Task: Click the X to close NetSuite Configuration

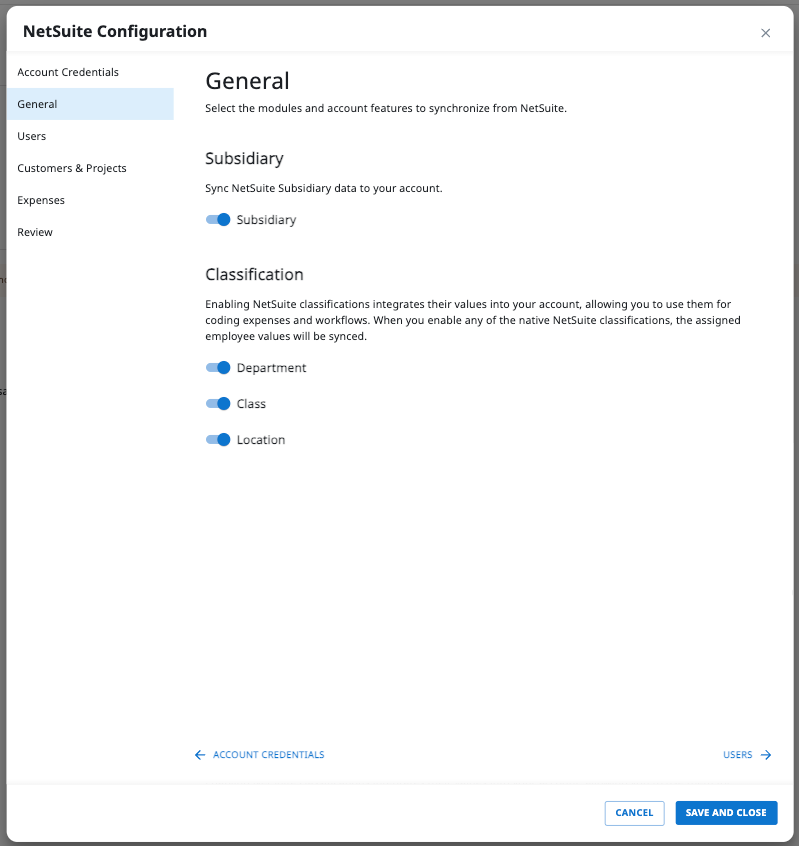Action: pyautogui.click(x=766, y=33)
